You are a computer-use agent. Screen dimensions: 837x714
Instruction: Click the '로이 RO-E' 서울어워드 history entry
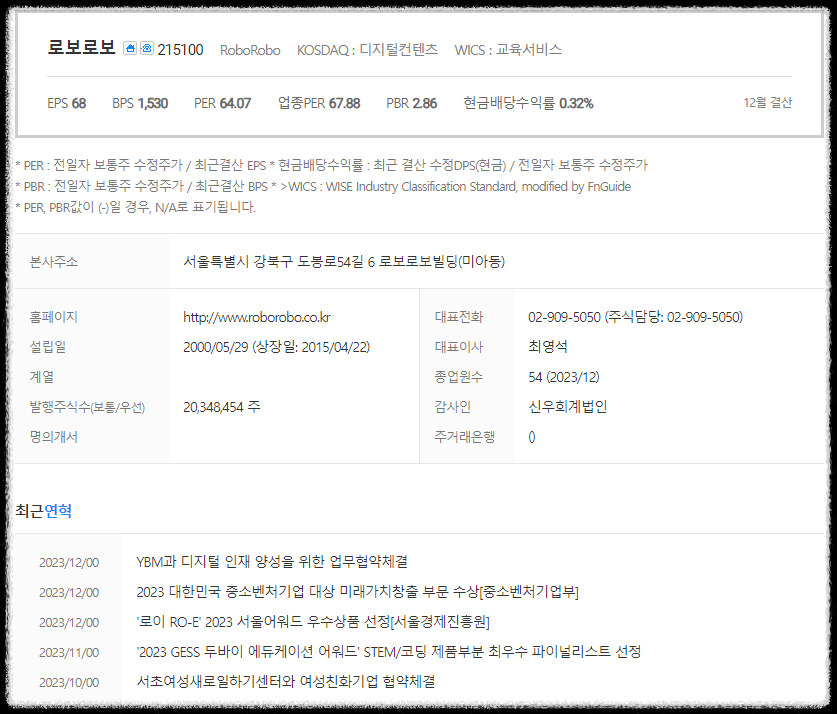point(313,622)
